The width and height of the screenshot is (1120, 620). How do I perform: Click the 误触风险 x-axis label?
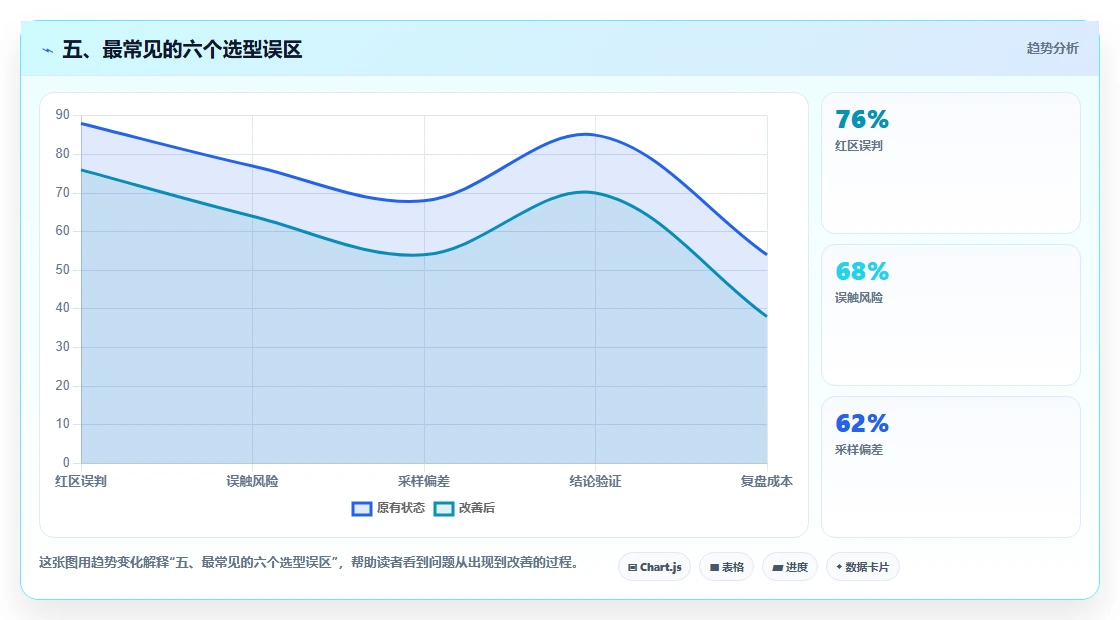coord(252,481)
